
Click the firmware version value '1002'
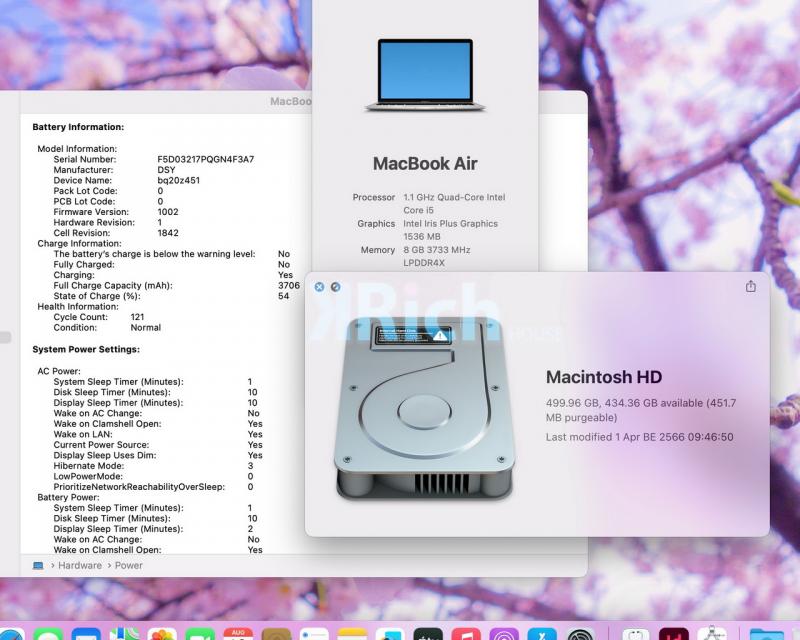168,212
